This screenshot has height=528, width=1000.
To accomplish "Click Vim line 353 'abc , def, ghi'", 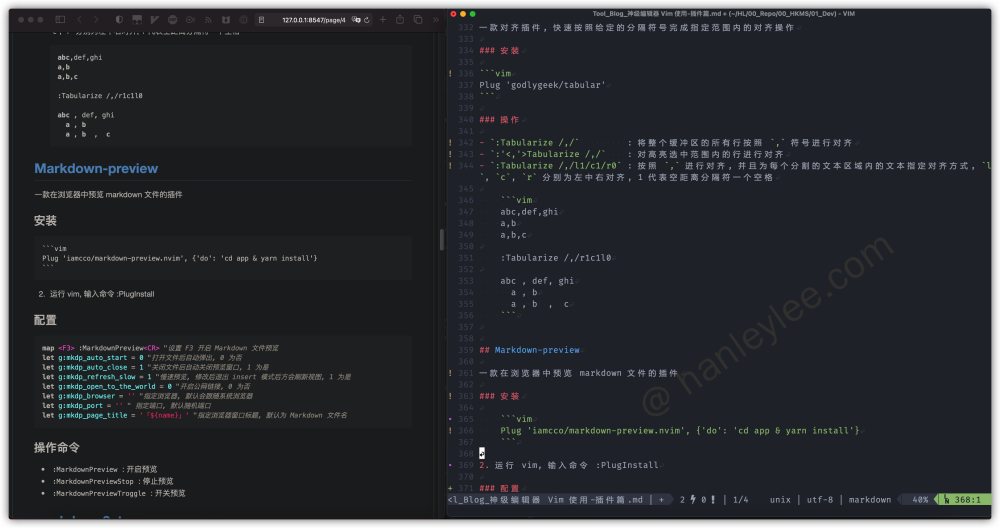I will coord(537,281).
